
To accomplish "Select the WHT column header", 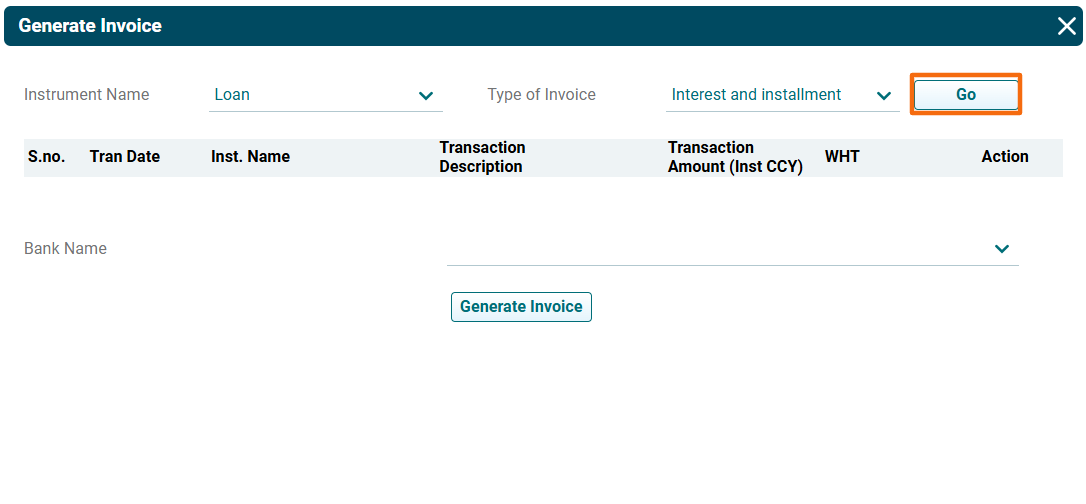I will click(x=842, y=157).
